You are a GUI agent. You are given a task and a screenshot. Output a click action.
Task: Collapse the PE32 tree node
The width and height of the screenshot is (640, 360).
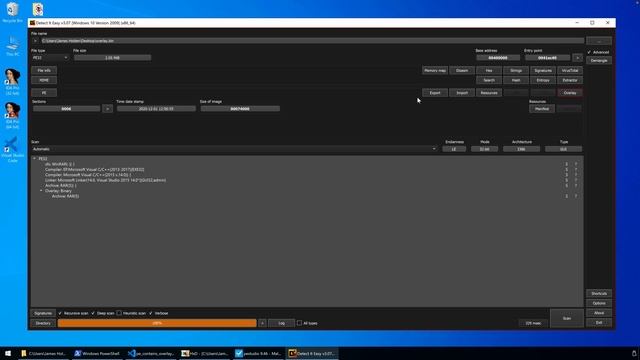[x=34, y=158]
